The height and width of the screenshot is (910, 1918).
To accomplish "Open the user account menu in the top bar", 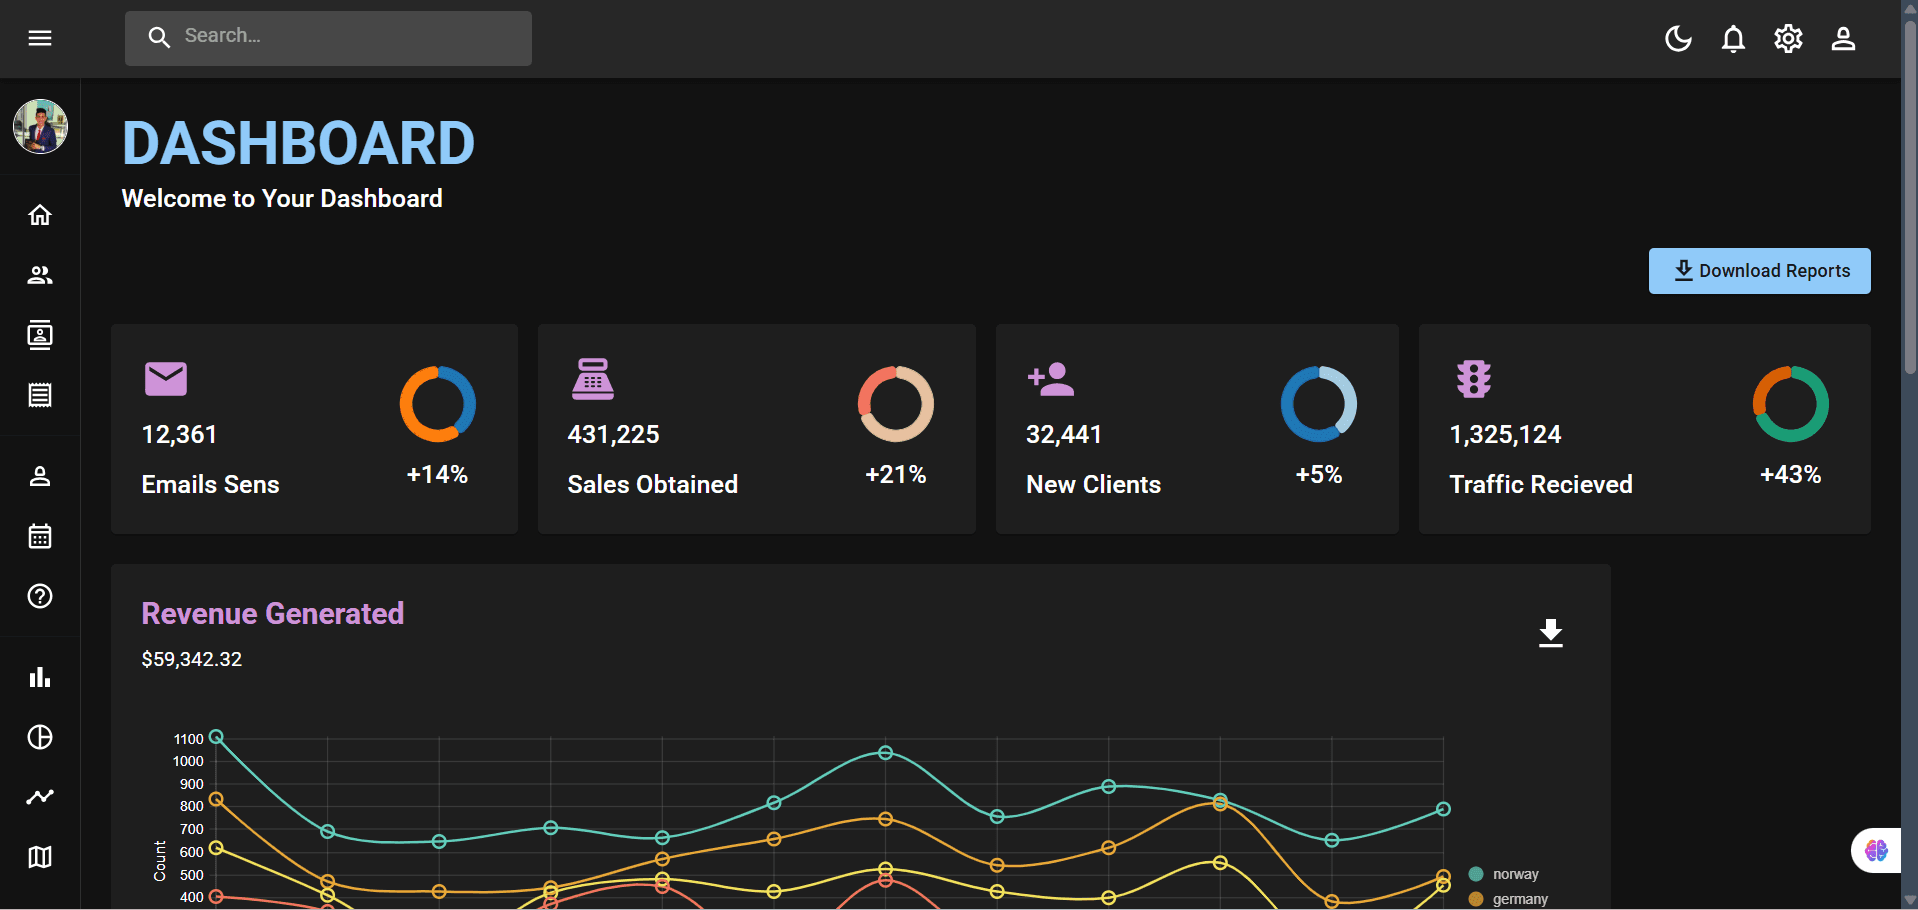I will [x=1843, y=39].
